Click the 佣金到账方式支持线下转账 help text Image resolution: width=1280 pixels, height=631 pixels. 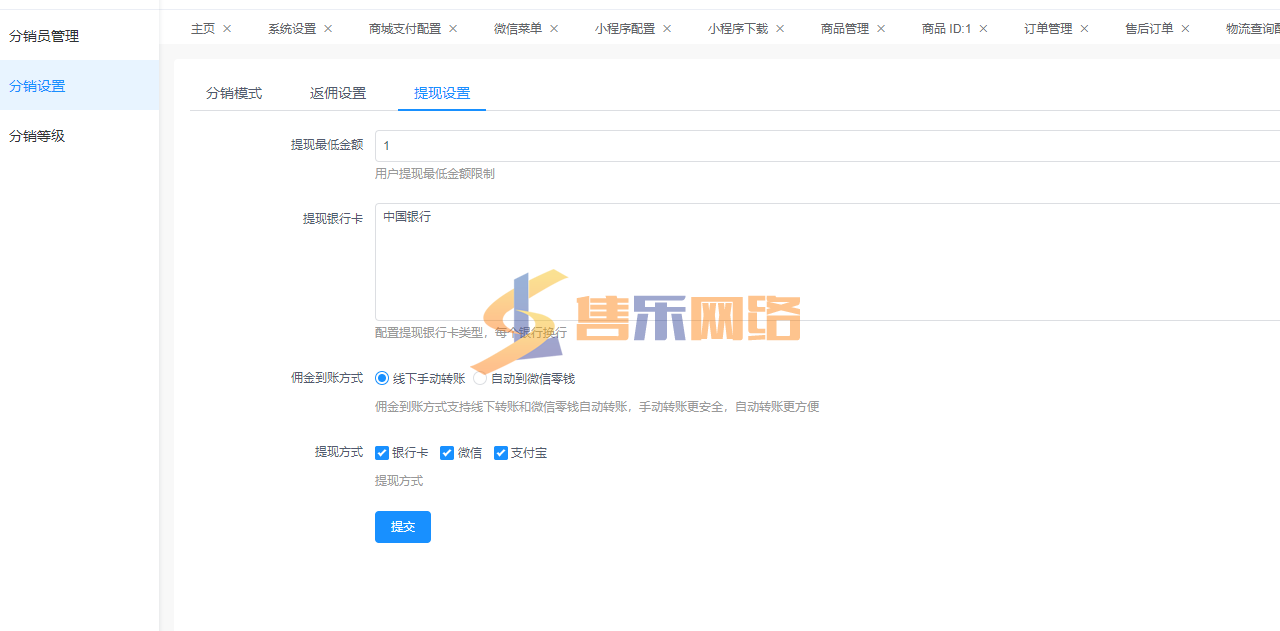click(597, 407)
